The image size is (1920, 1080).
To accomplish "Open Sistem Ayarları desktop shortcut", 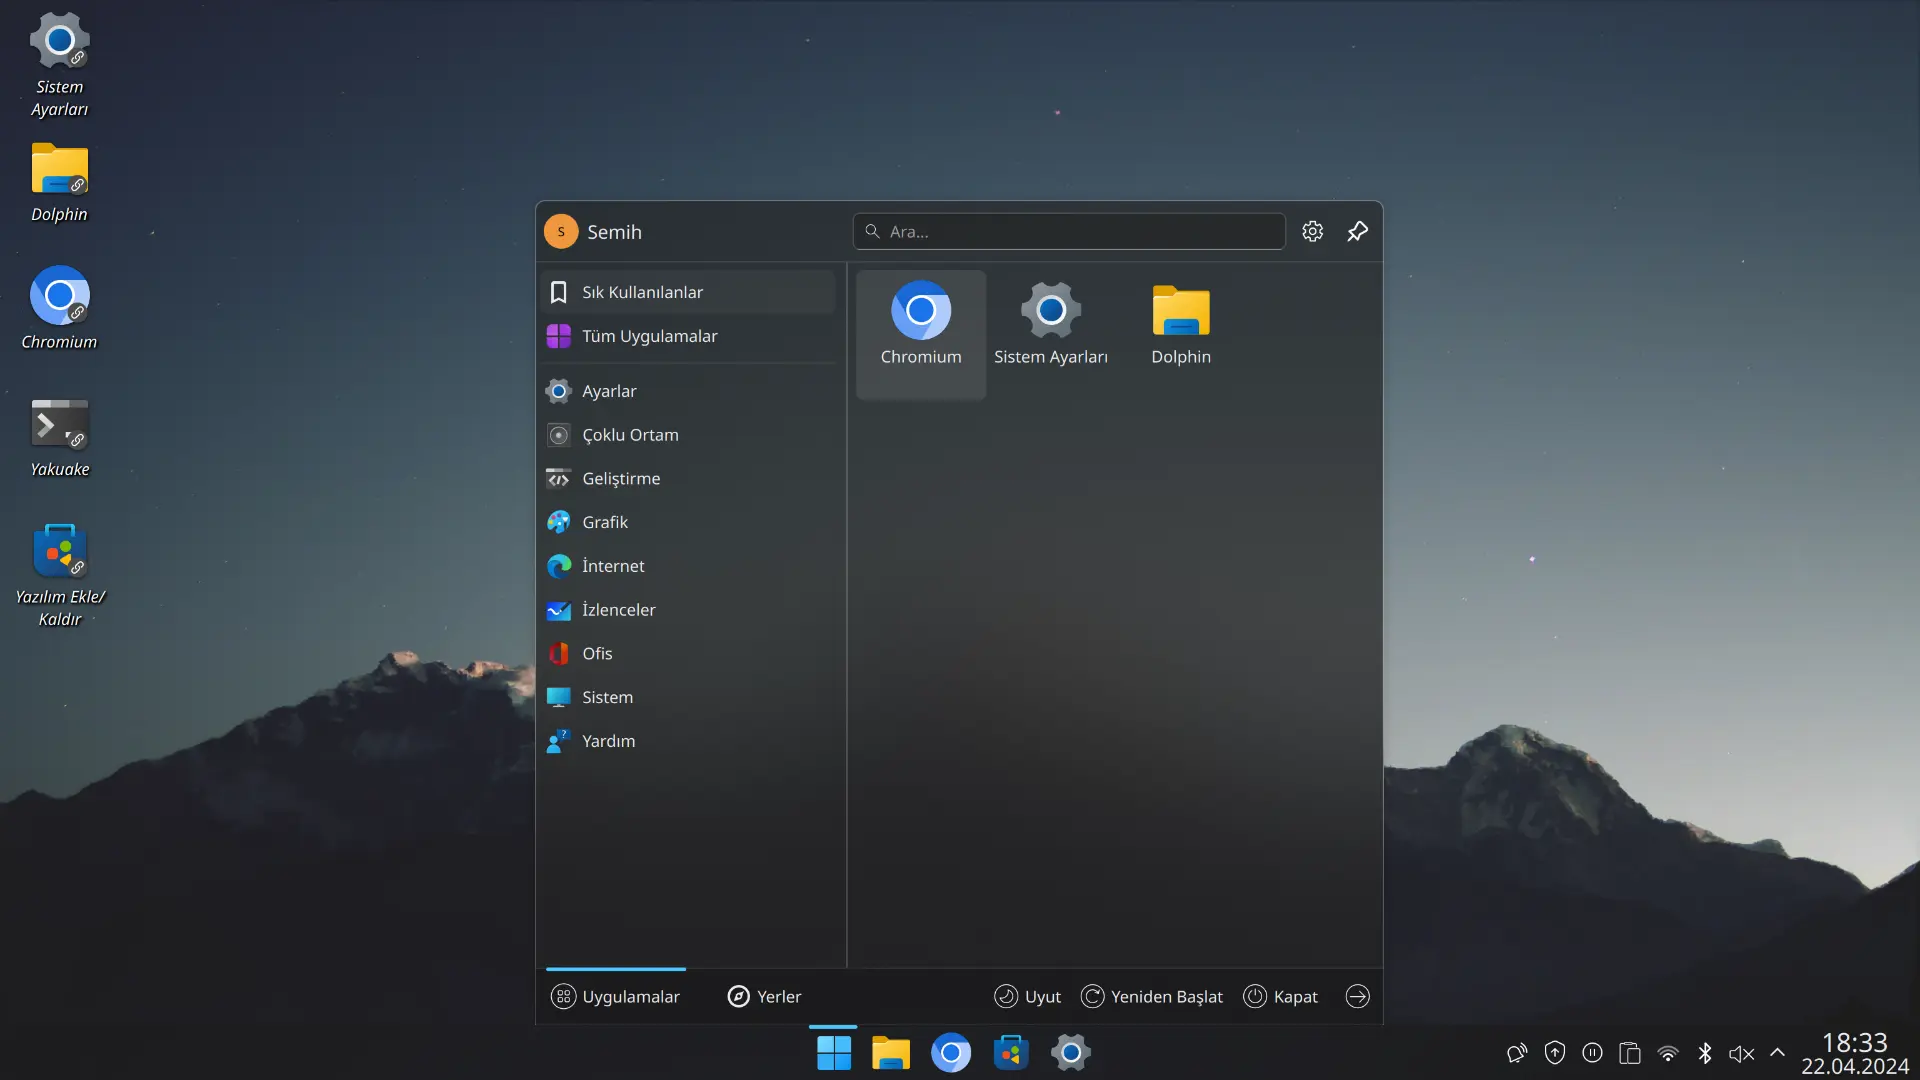I will [60, 65].
